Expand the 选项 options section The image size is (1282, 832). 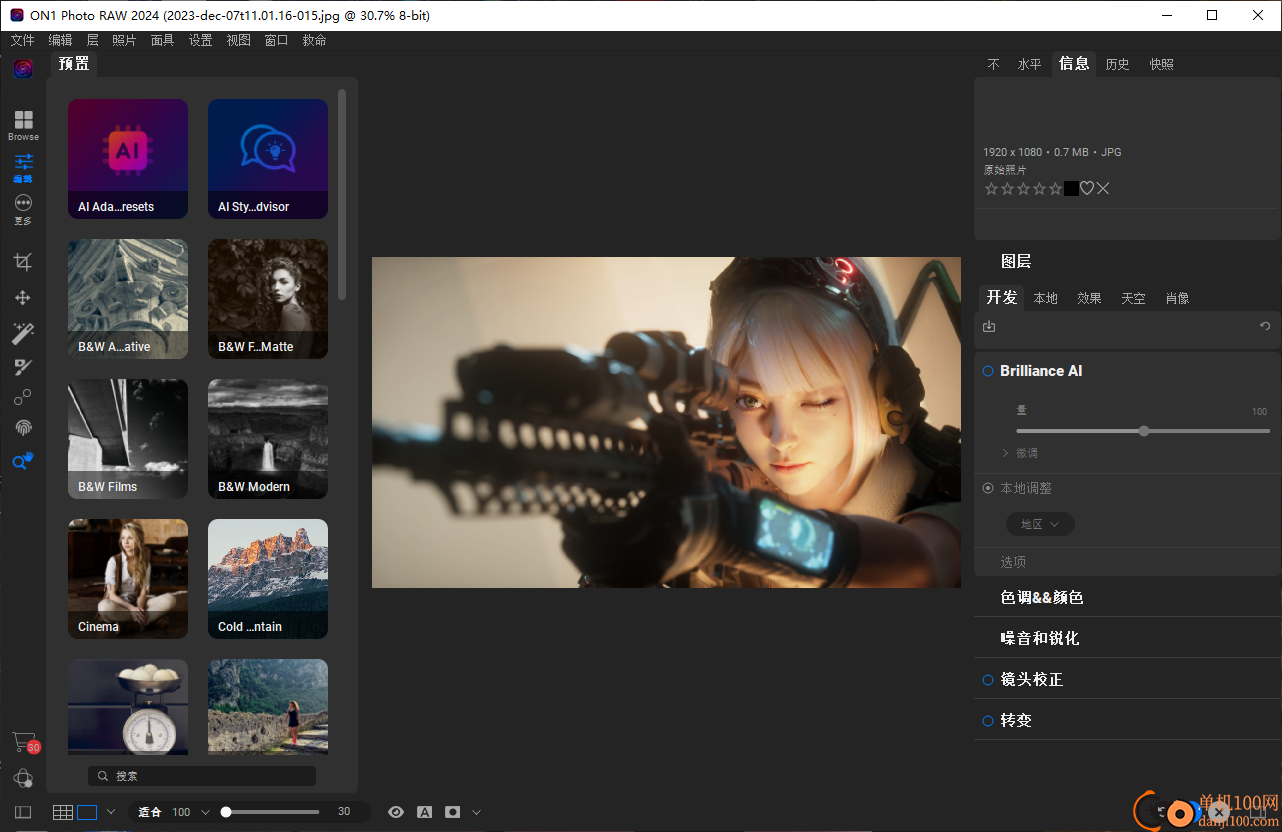[x=1013, y=562]
